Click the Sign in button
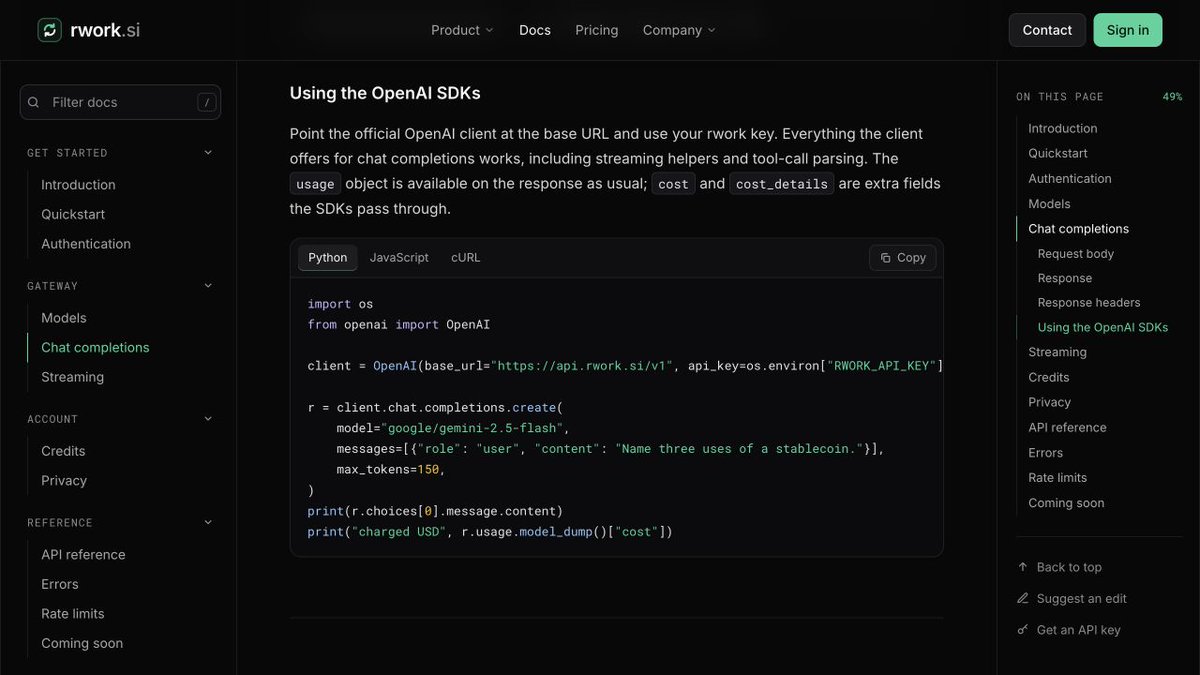Screen dimensions: 1200x675 1128,30
